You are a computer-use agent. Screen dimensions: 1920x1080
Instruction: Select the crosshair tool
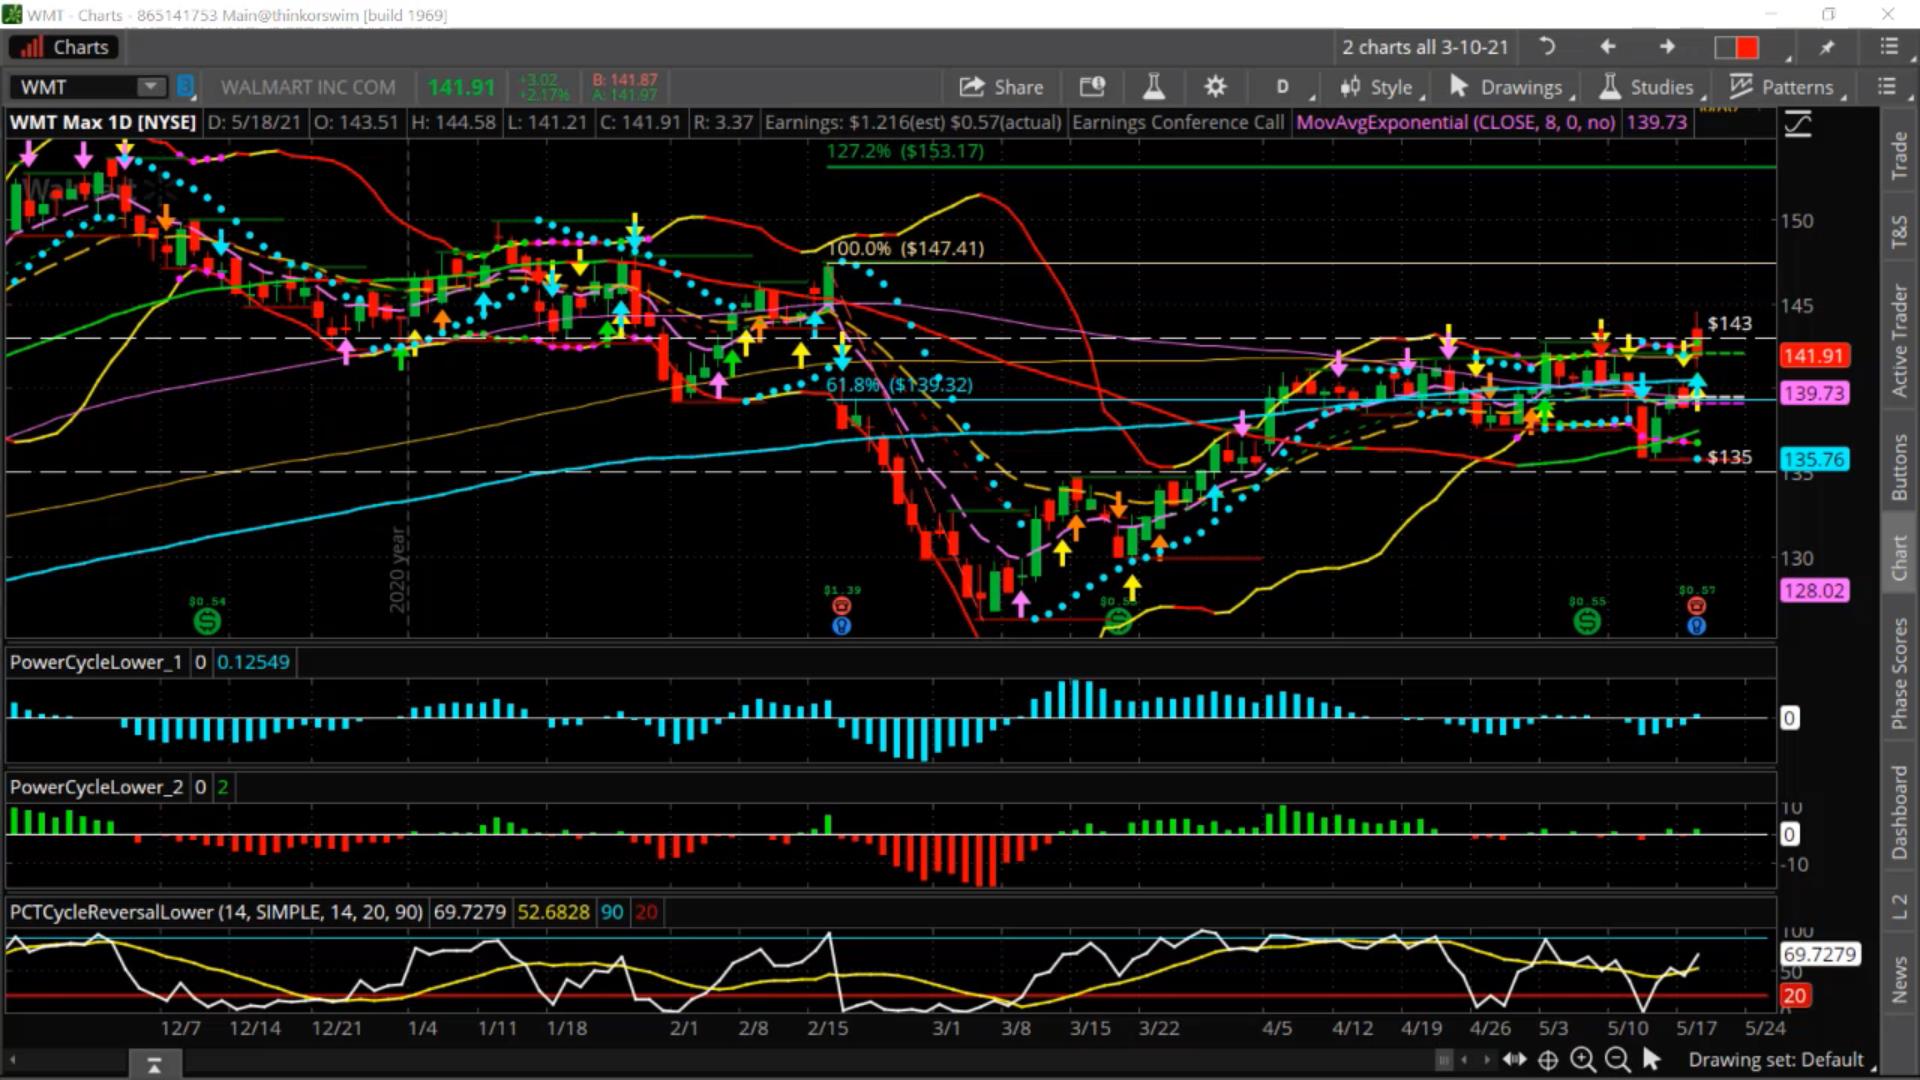click(x=1548, y=1060)
